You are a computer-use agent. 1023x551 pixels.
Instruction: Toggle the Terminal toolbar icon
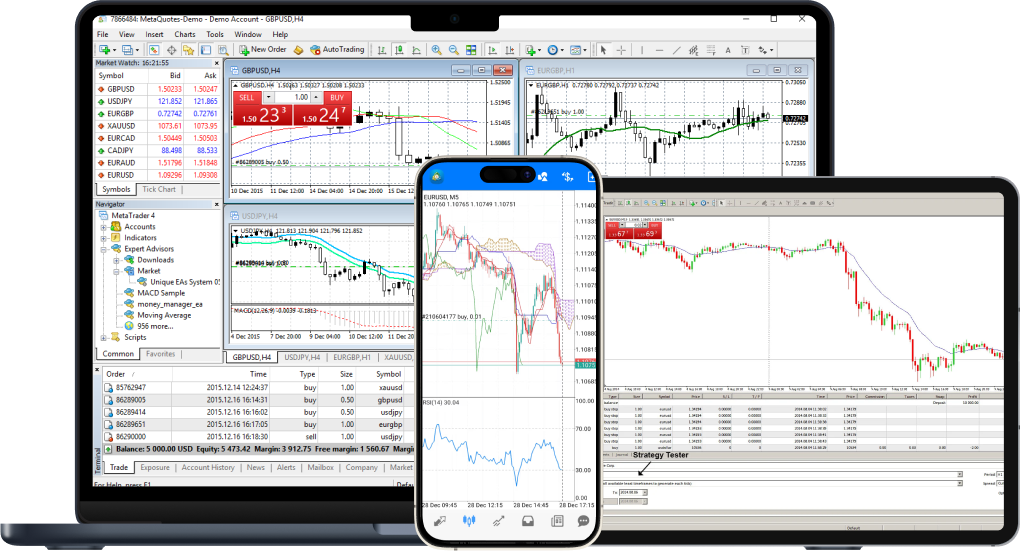(x=206, y=50)
